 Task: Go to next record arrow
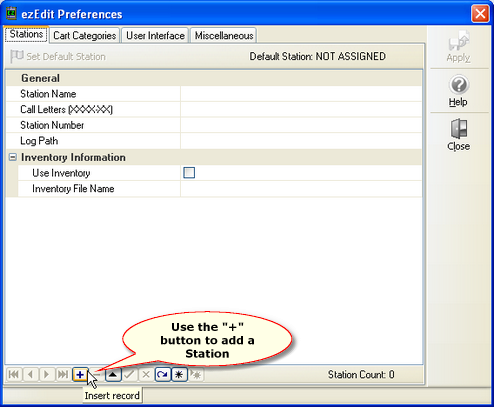(47, 375)
